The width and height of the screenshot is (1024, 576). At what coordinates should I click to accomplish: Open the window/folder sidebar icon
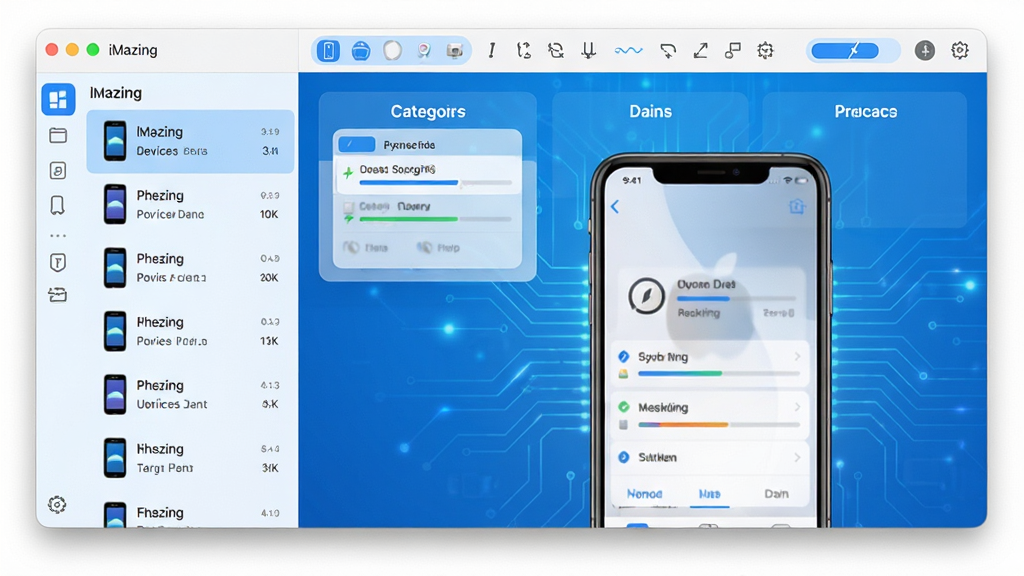[58, 135]
